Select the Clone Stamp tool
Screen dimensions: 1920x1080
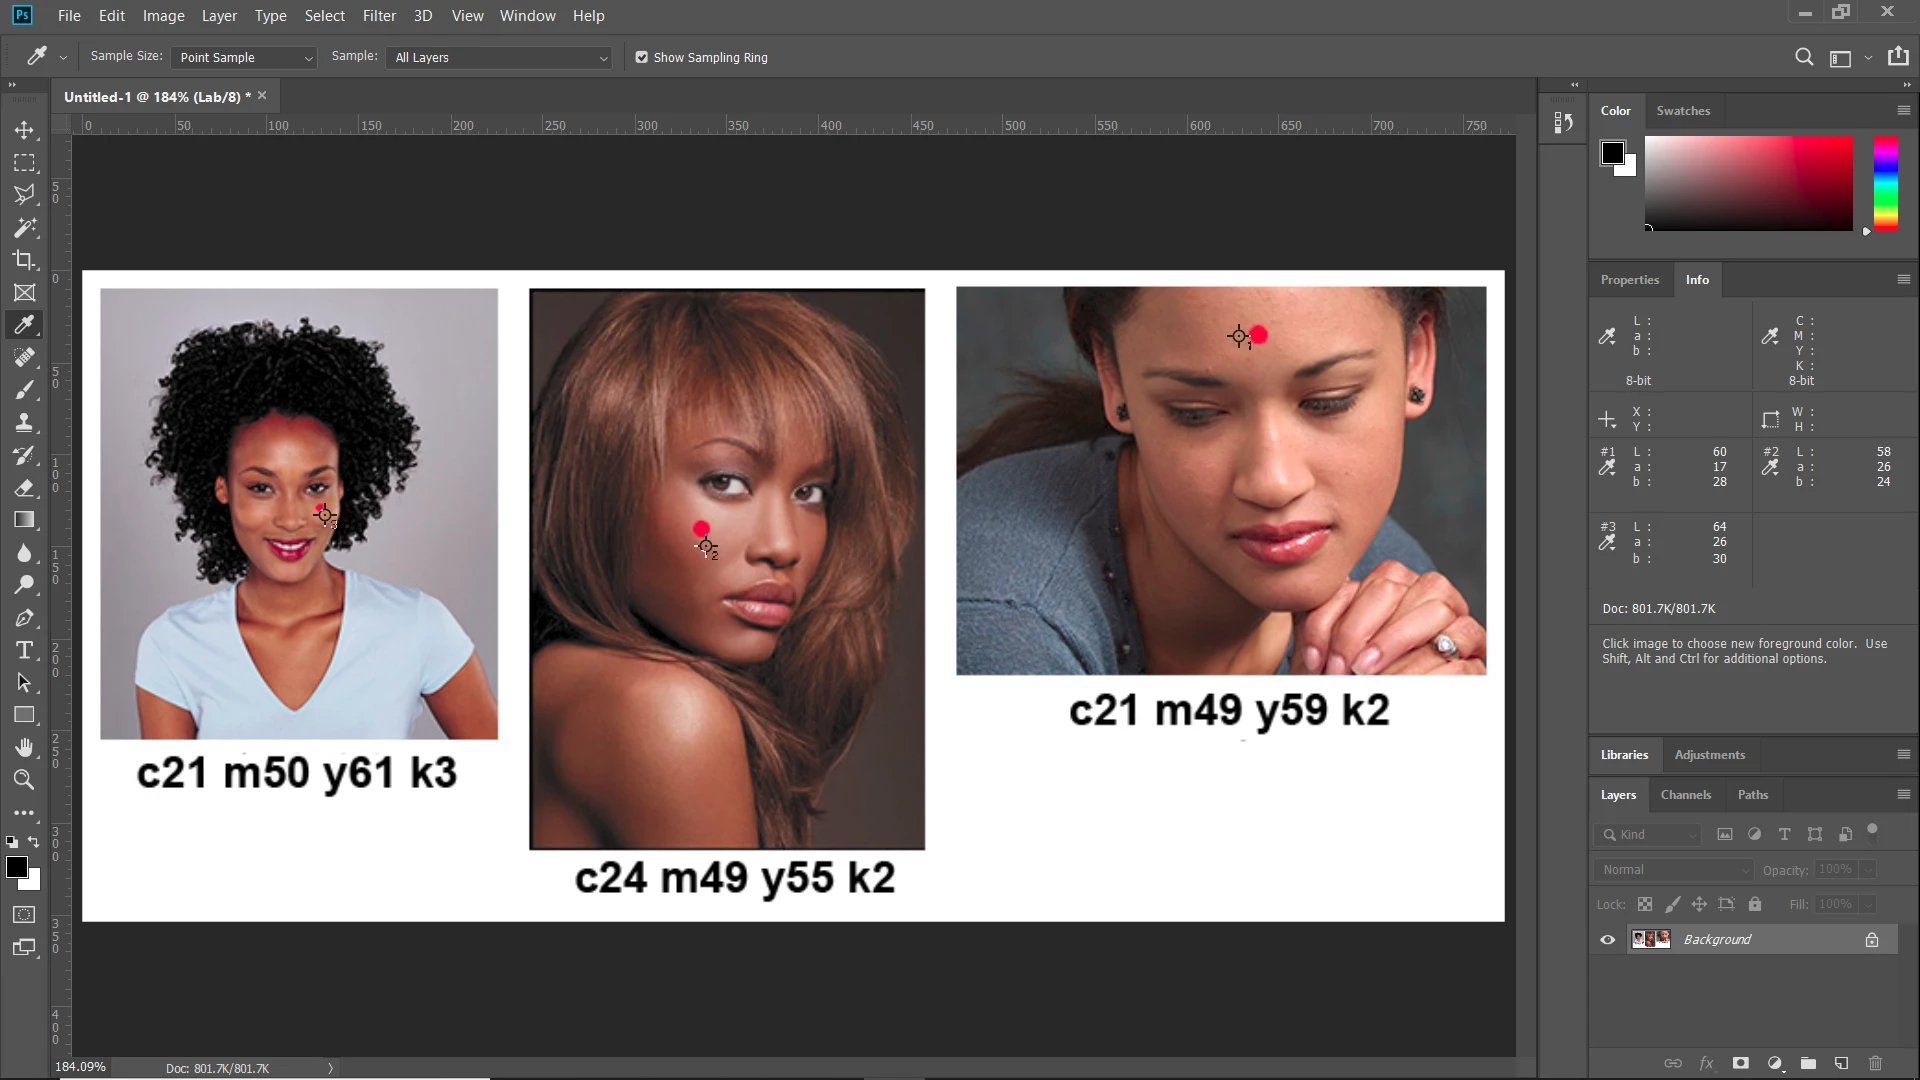click(24, 422)
